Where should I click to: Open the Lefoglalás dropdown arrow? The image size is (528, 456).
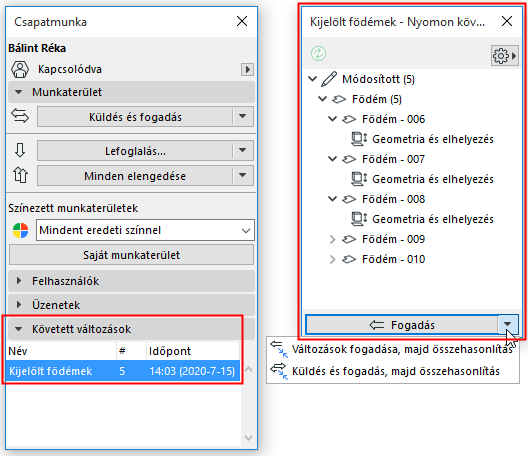[x=243, y=151]
